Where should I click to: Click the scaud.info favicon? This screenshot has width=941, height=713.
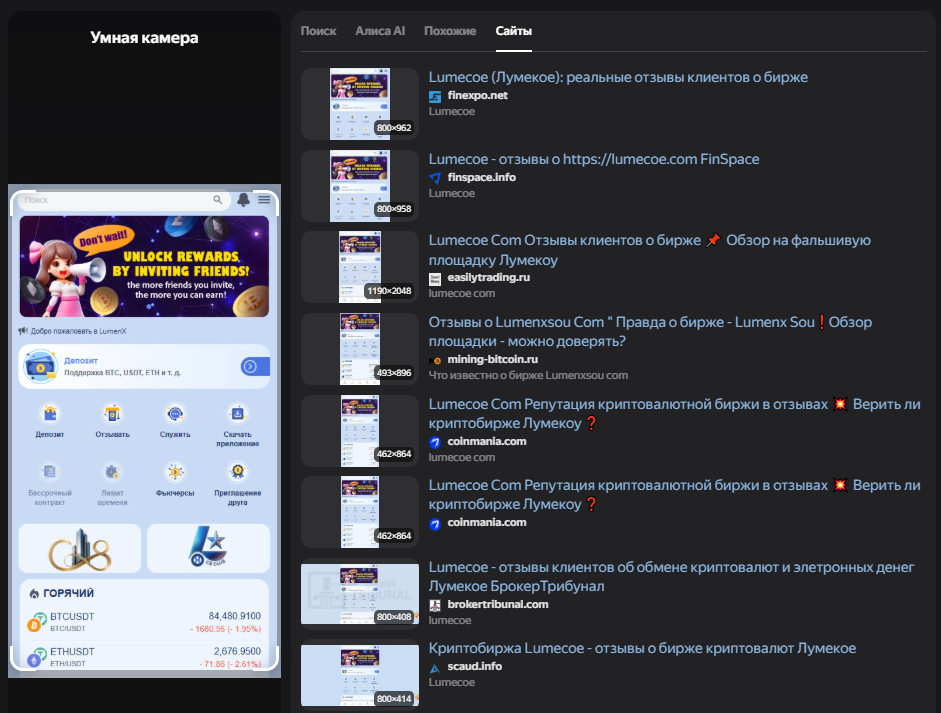coord(435,667)
